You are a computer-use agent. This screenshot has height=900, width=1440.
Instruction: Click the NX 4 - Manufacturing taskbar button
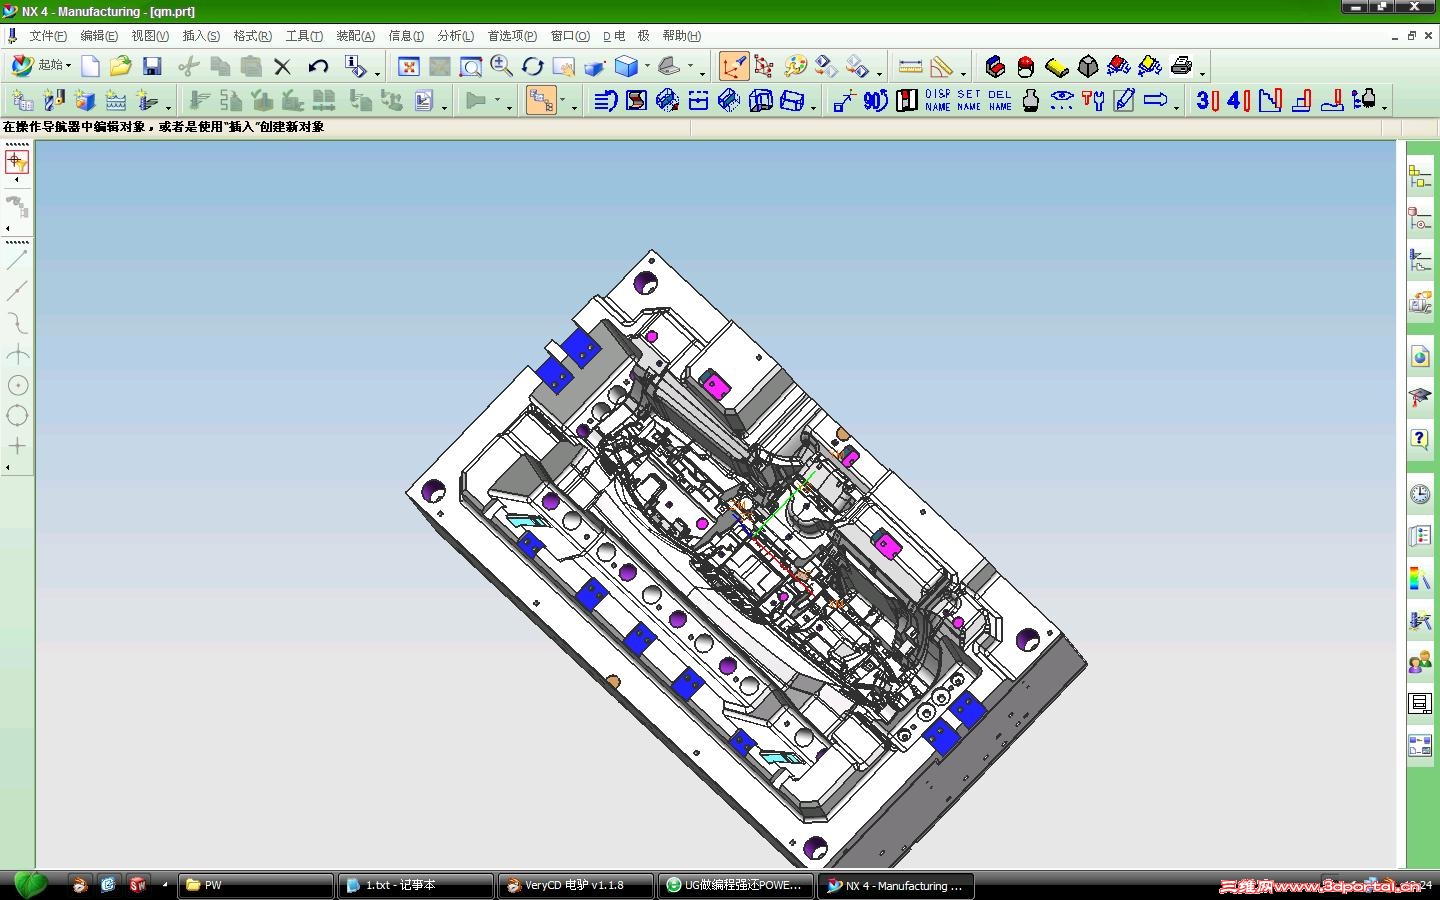click(x=895, y=885)
